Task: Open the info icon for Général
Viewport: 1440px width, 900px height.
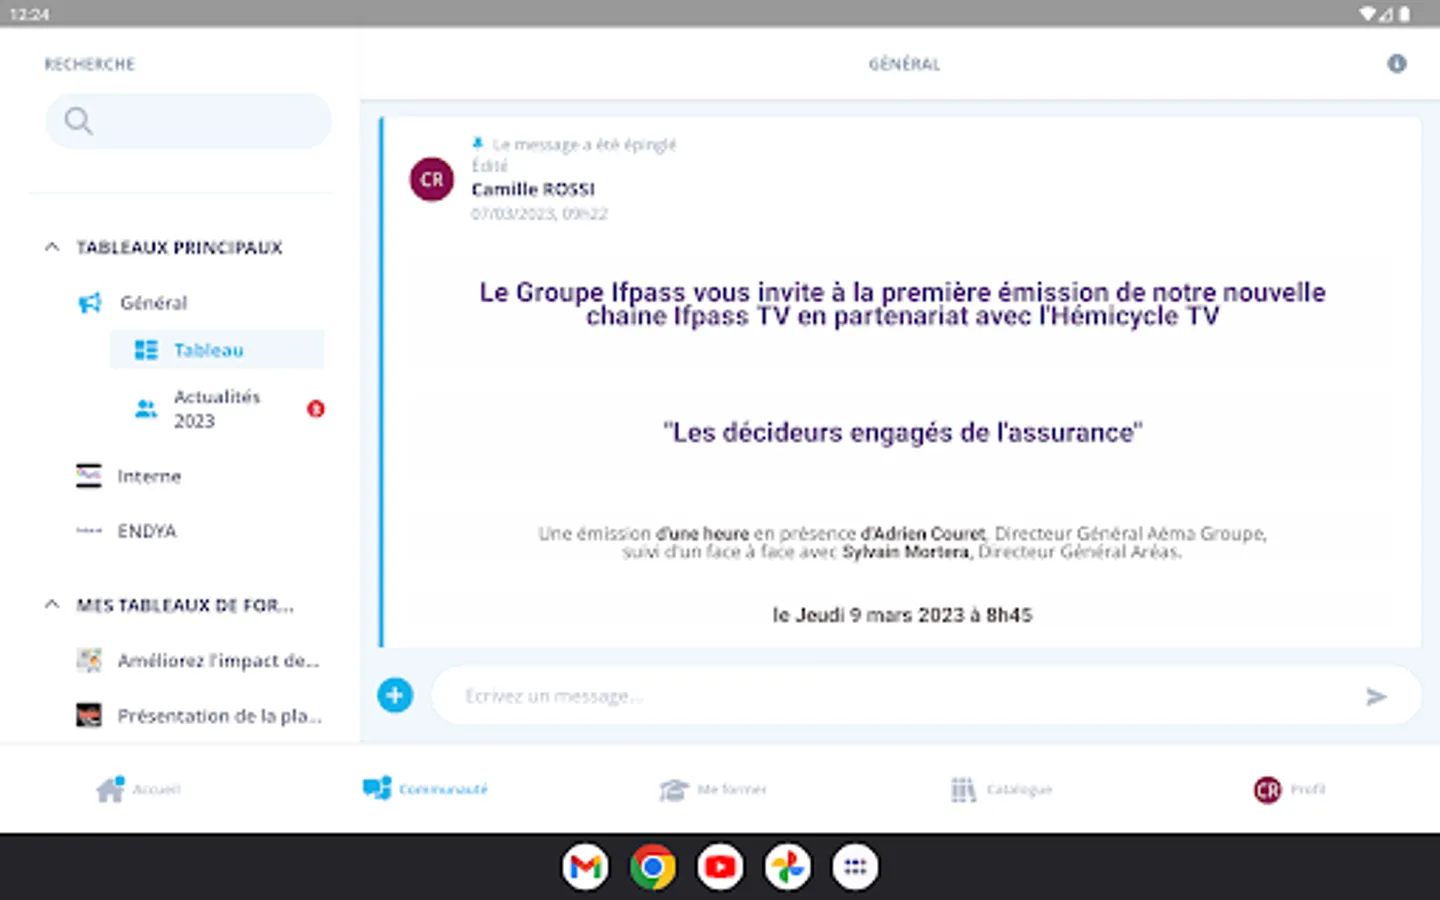Action: (1397, 64)
